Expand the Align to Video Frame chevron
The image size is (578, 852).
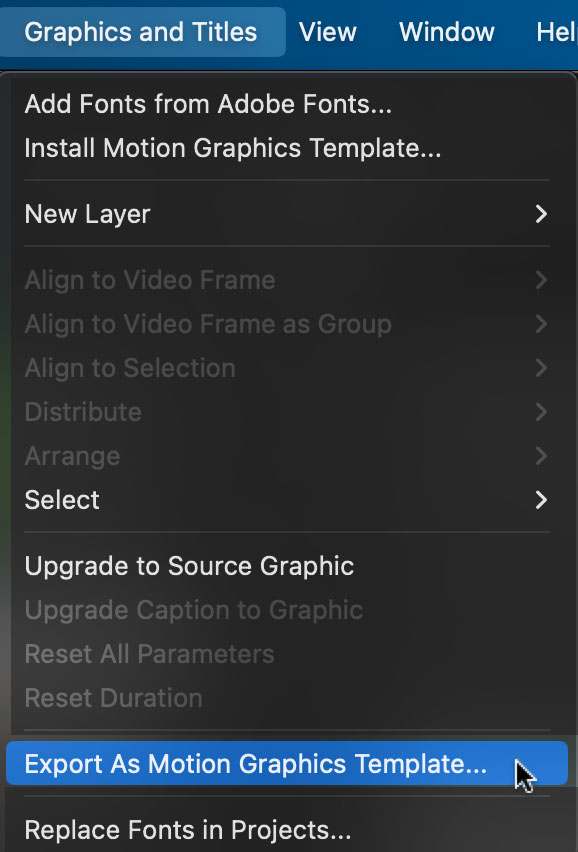tap(541, 280)
